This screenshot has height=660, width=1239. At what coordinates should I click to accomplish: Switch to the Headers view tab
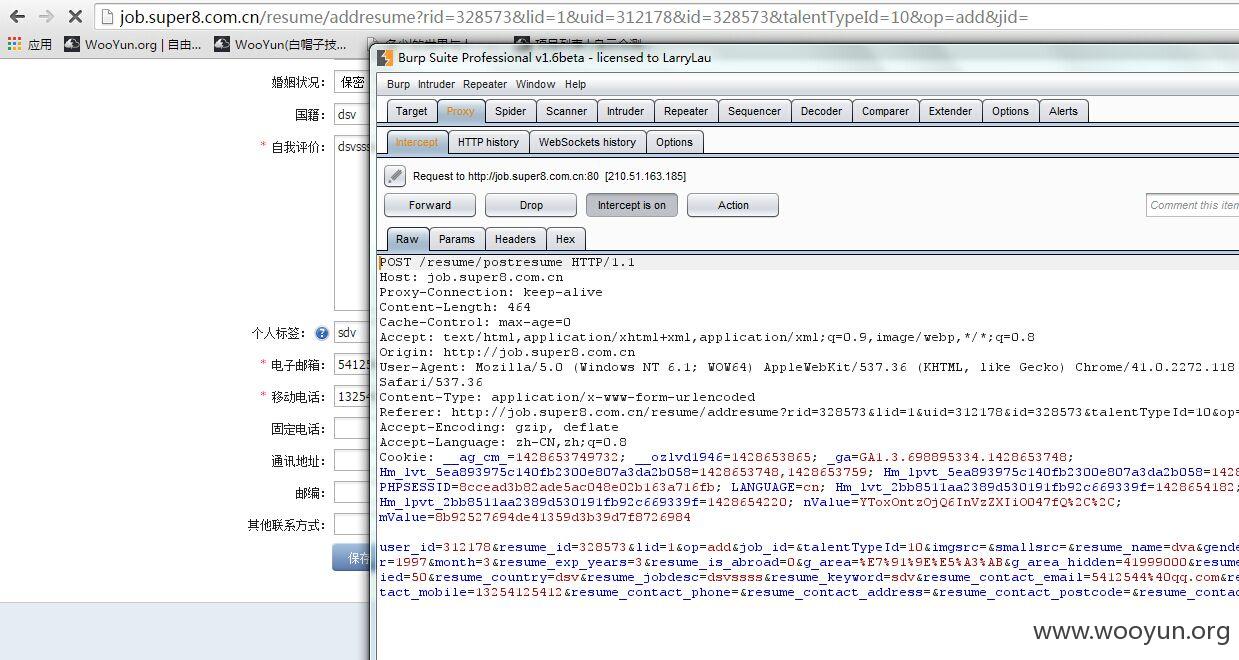pyautogui.click(x=515, y=239)
